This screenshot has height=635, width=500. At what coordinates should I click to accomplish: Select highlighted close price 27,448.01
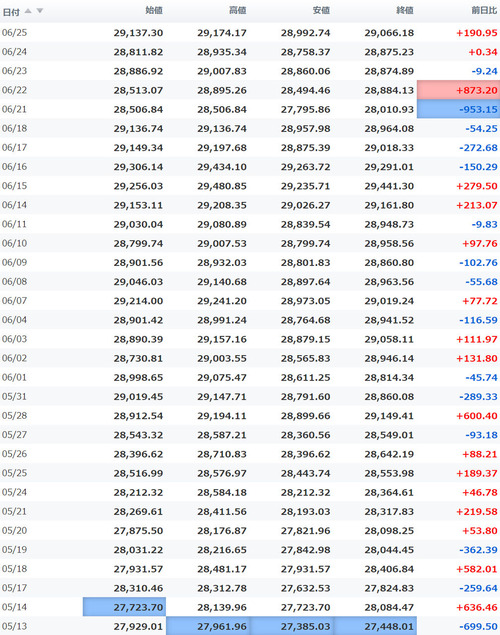tap(375, 626)
